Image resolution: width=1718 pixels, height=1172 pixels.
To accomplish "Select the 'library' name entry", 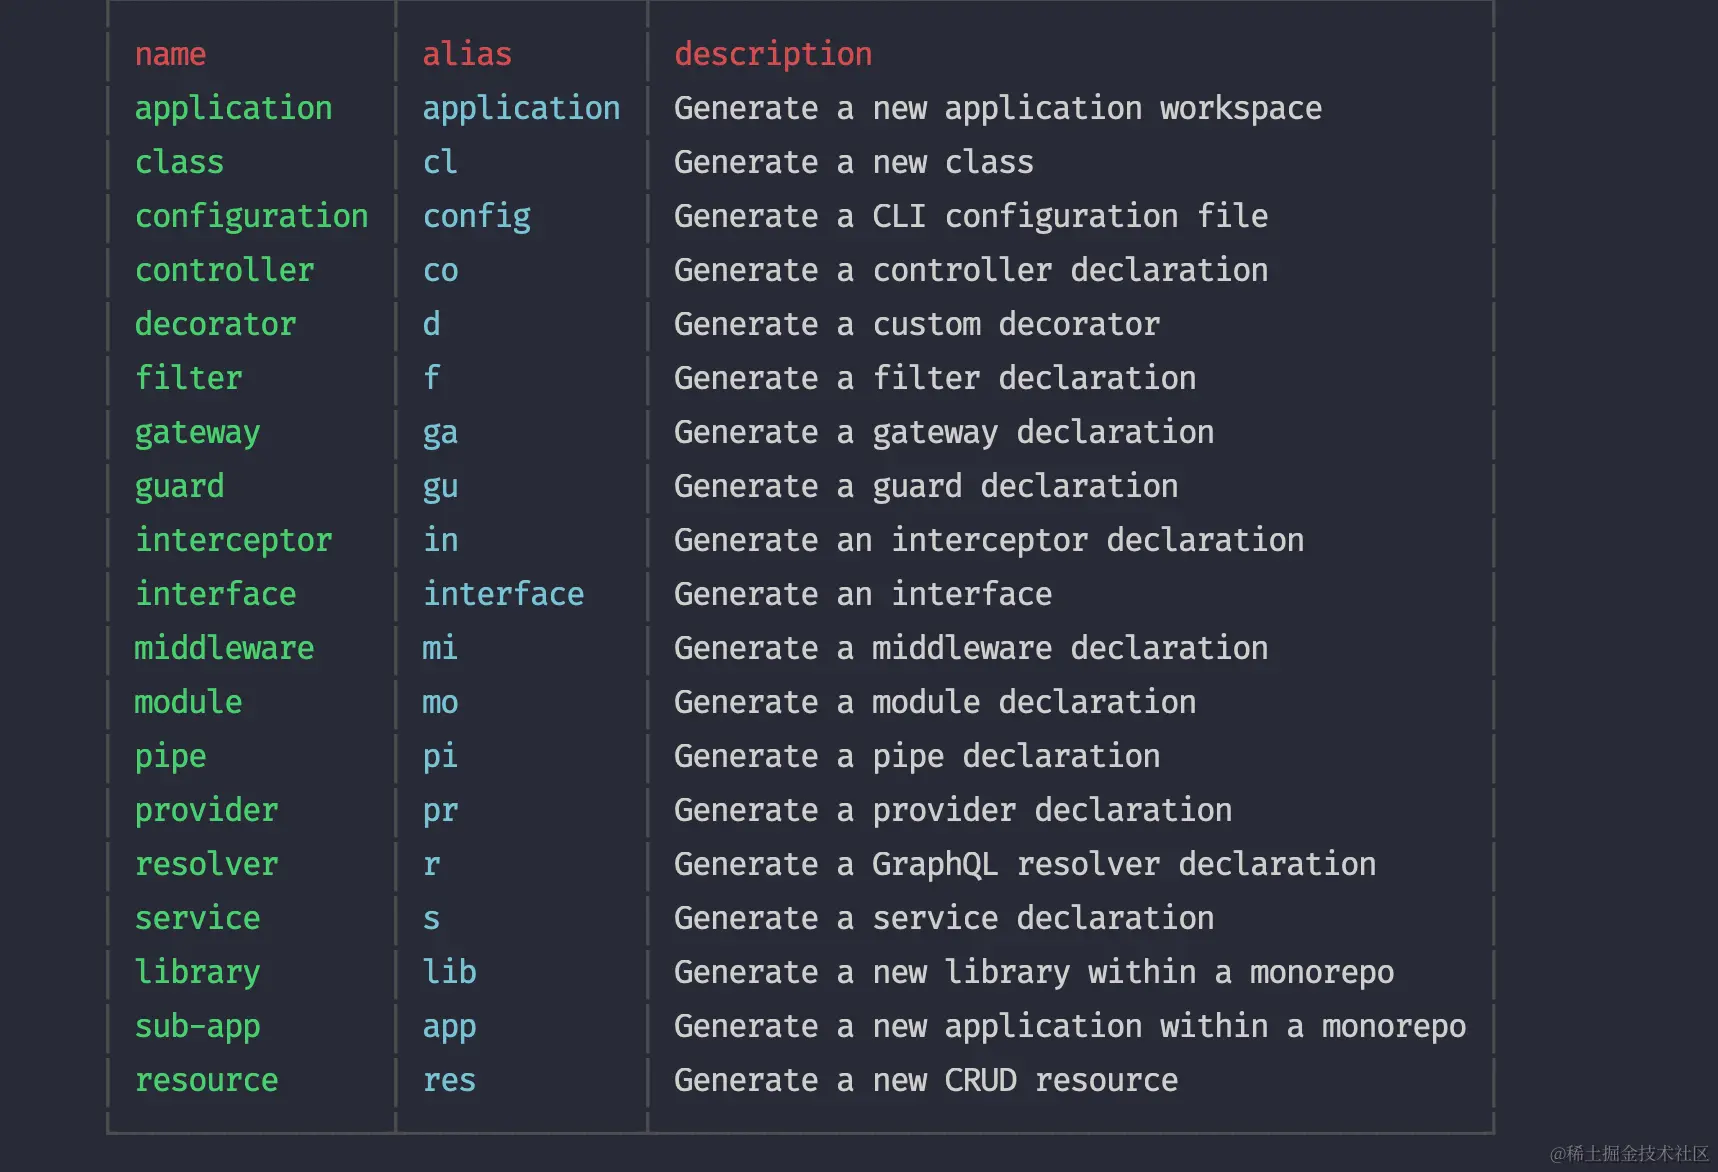I will click(198, 972).
